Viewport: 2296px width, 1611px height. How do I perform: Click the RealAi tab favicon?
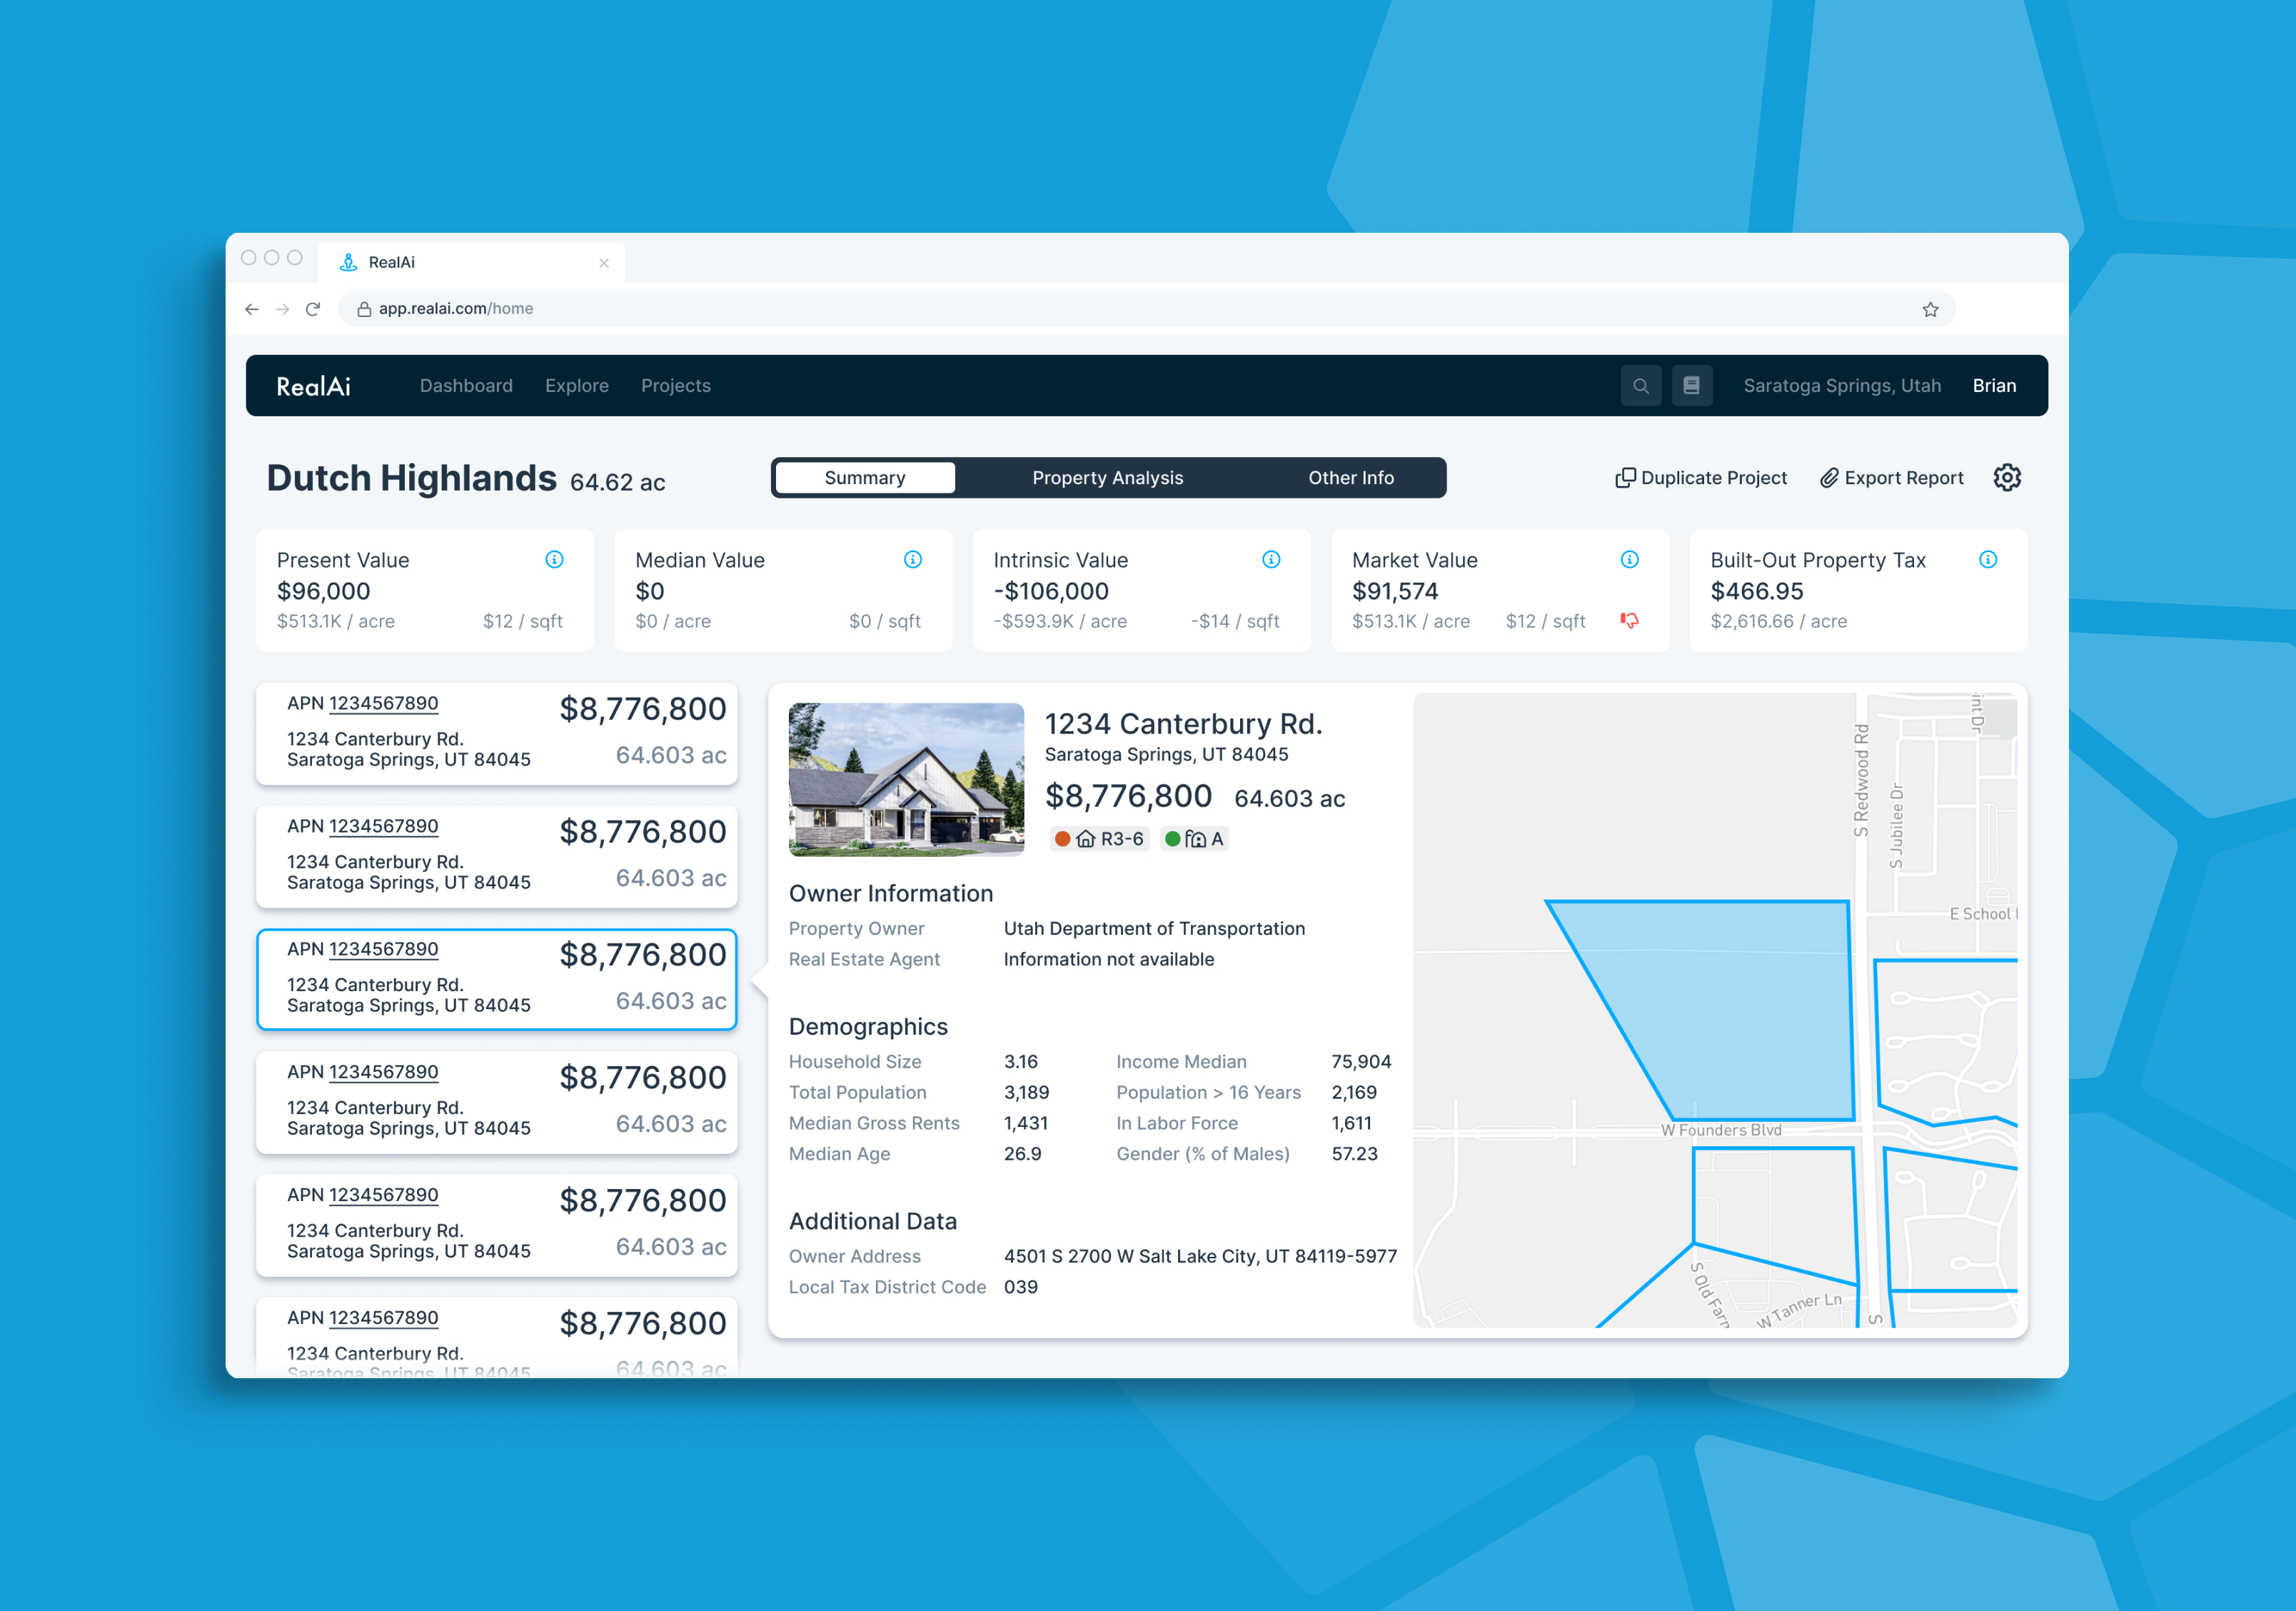(x=348, y=262)
